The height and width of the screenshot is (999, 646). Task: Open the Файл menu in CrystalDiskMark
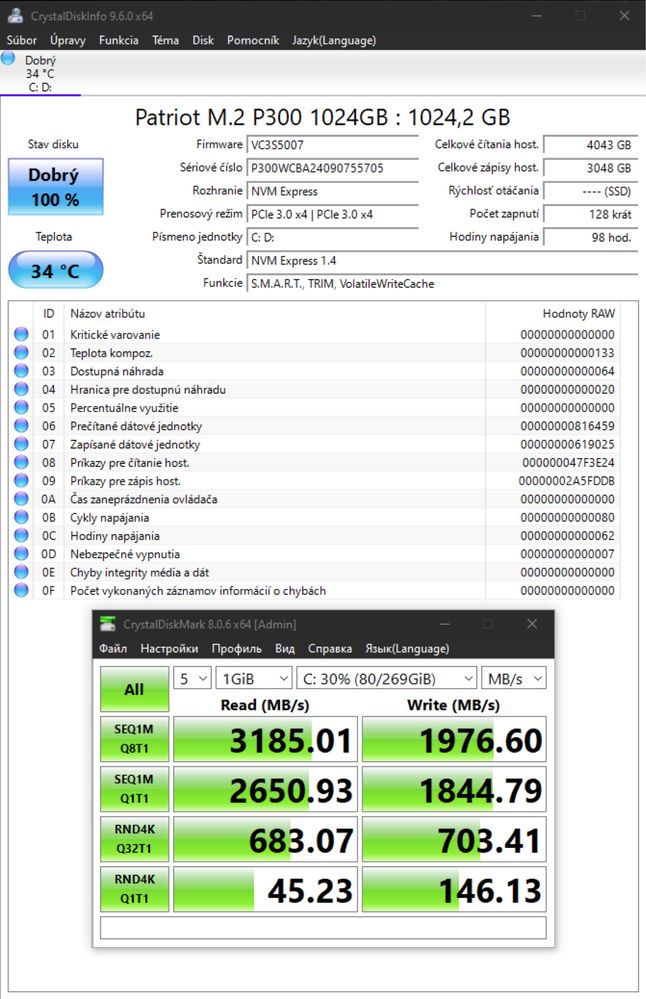click(113, 649)
